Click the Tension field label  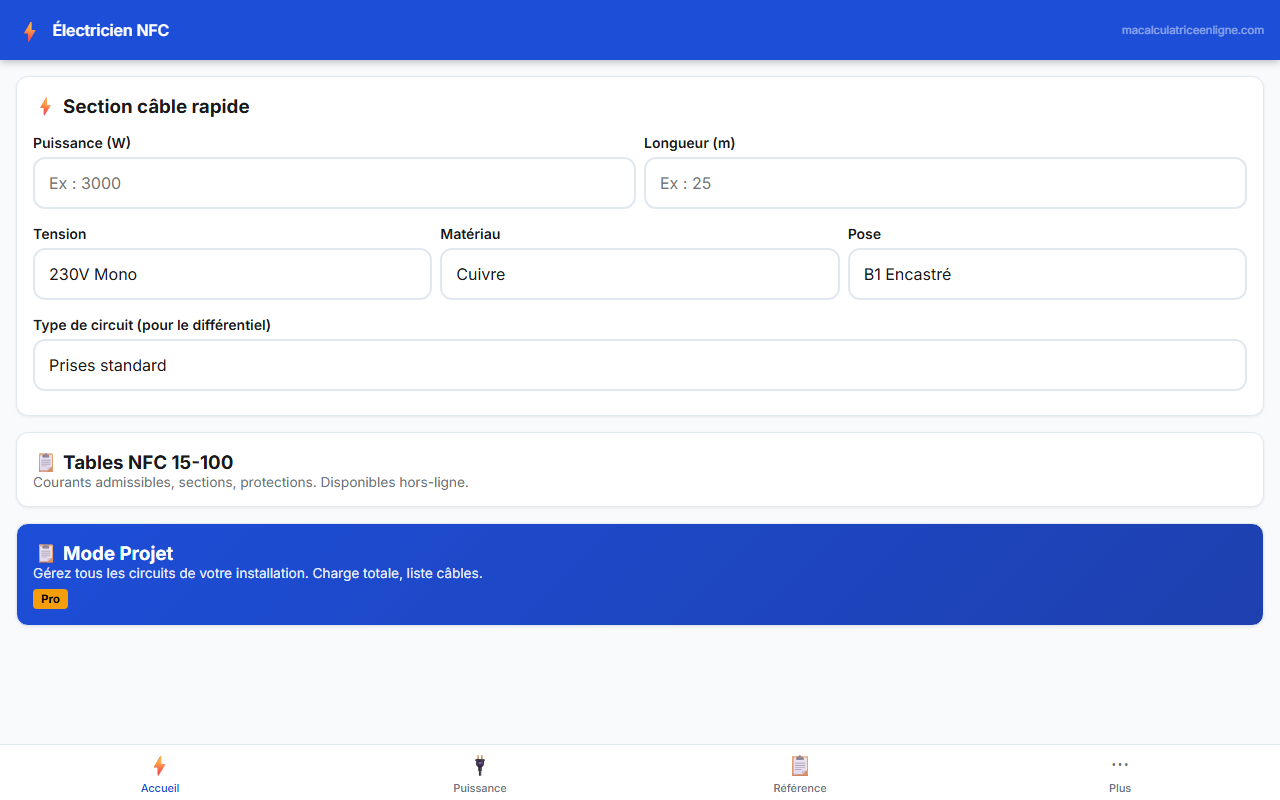coord(60,234)
